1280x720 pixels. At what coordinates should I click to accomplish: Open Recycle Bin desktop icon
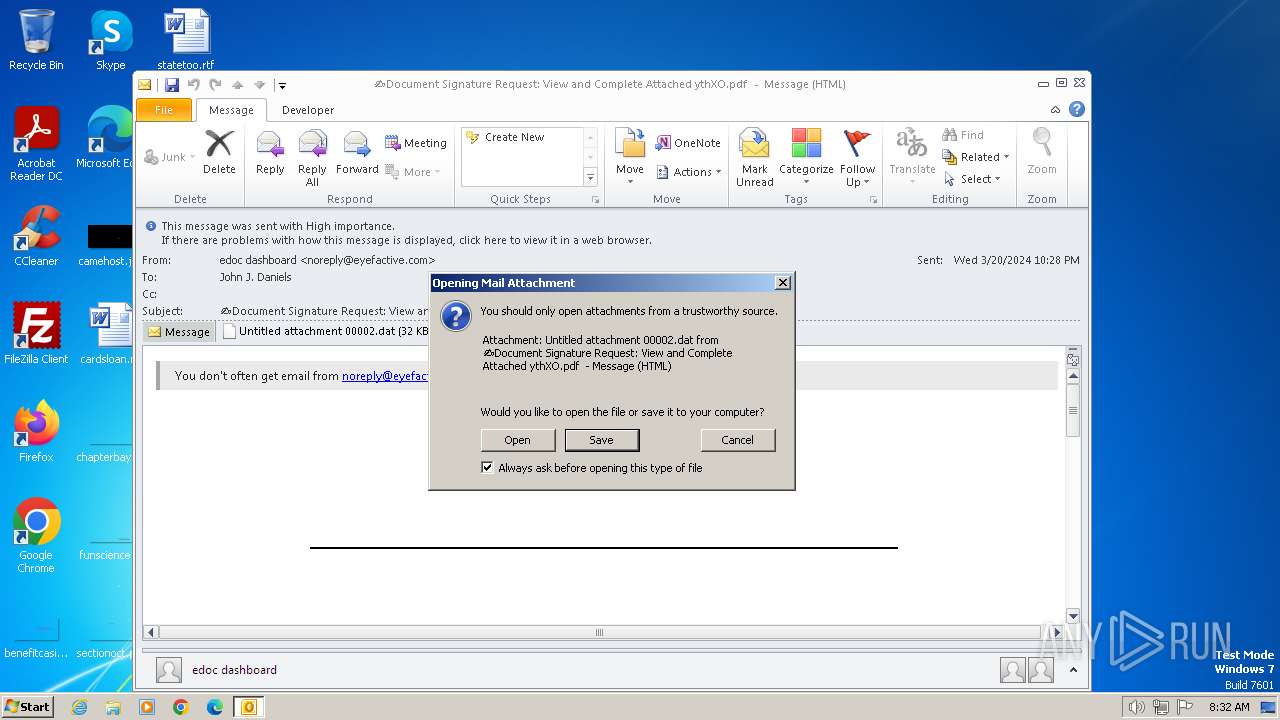(36, 40)
